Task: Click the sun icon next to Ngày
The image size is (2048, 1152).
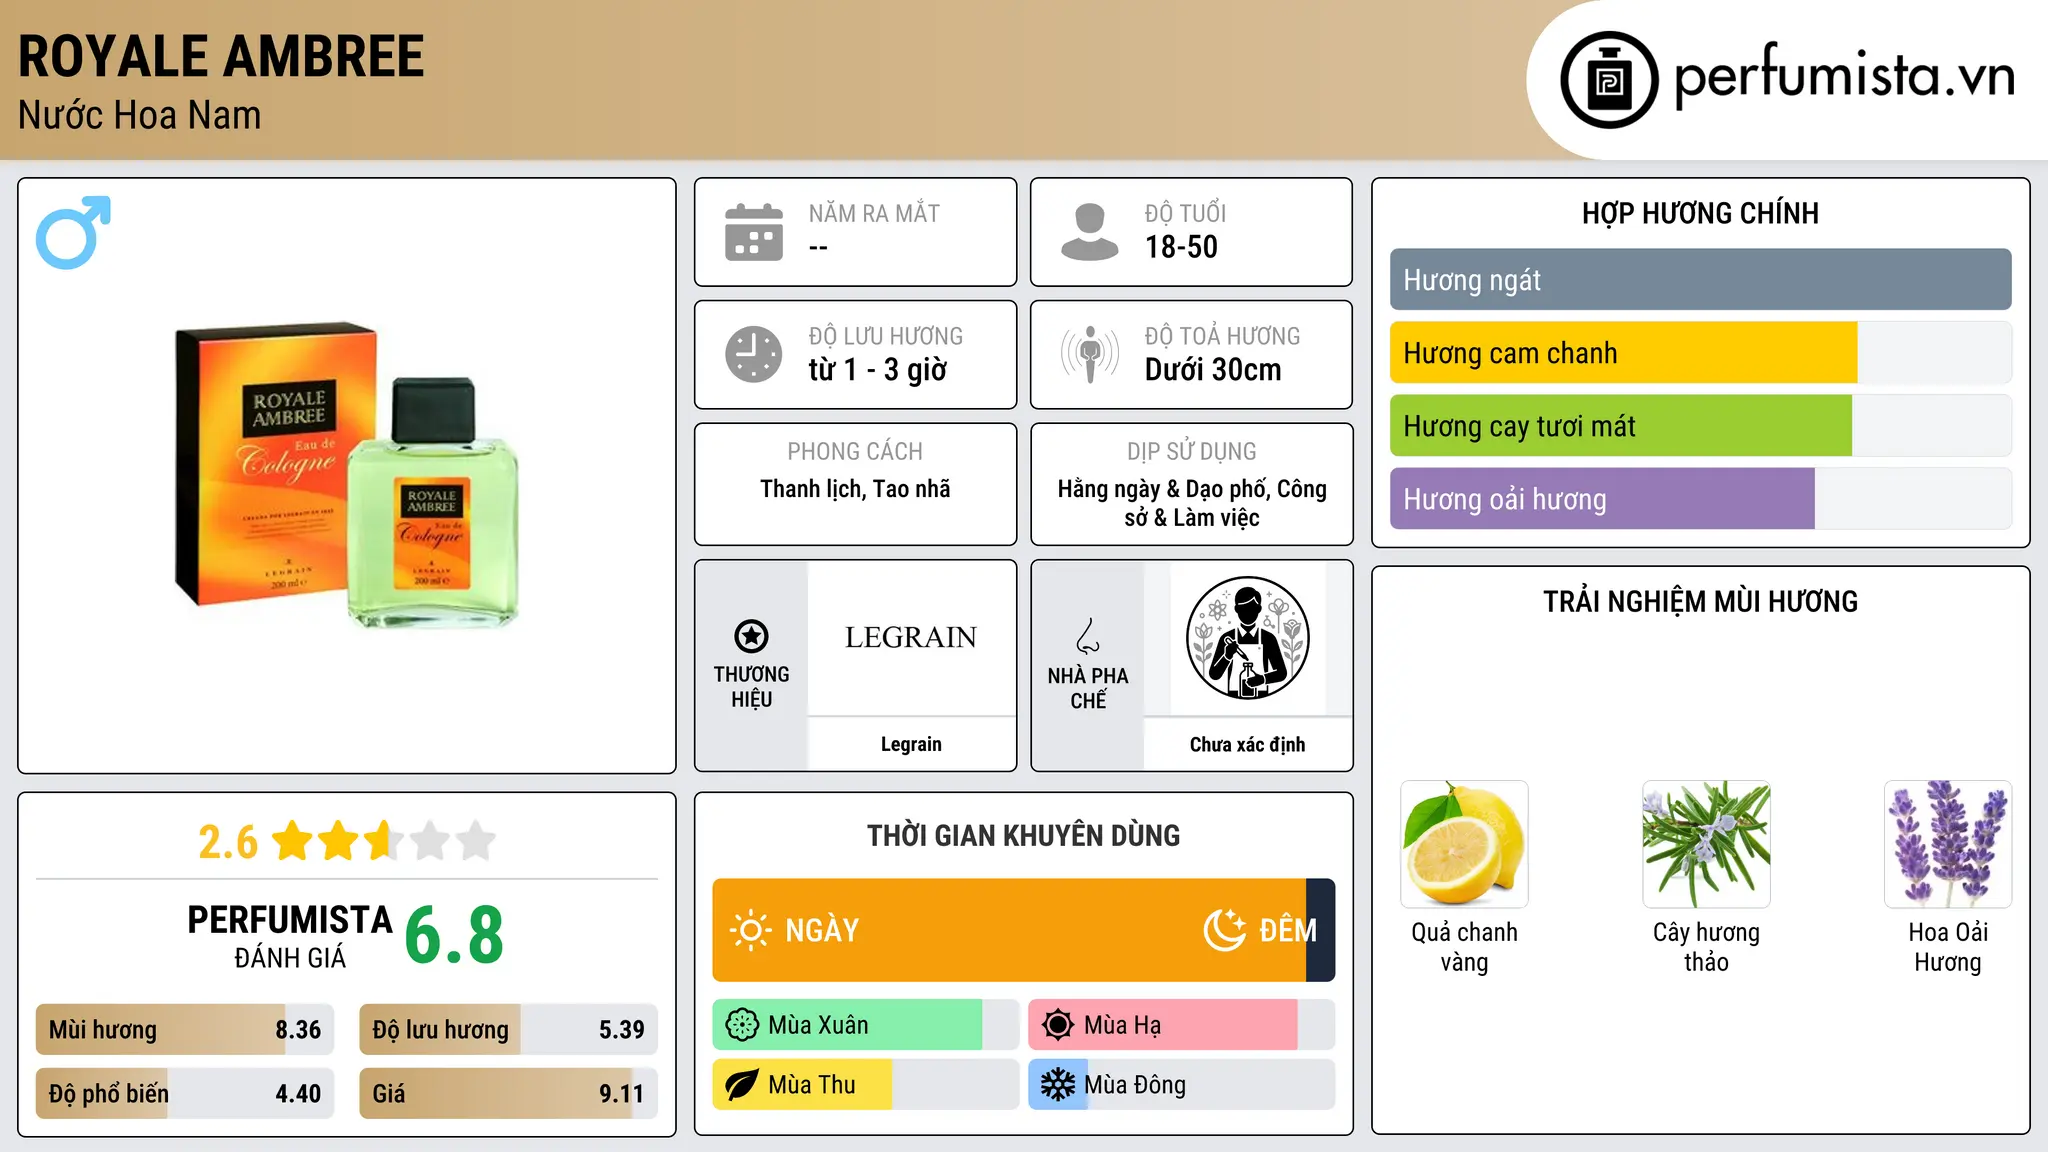Action: (x=750, y=930)
